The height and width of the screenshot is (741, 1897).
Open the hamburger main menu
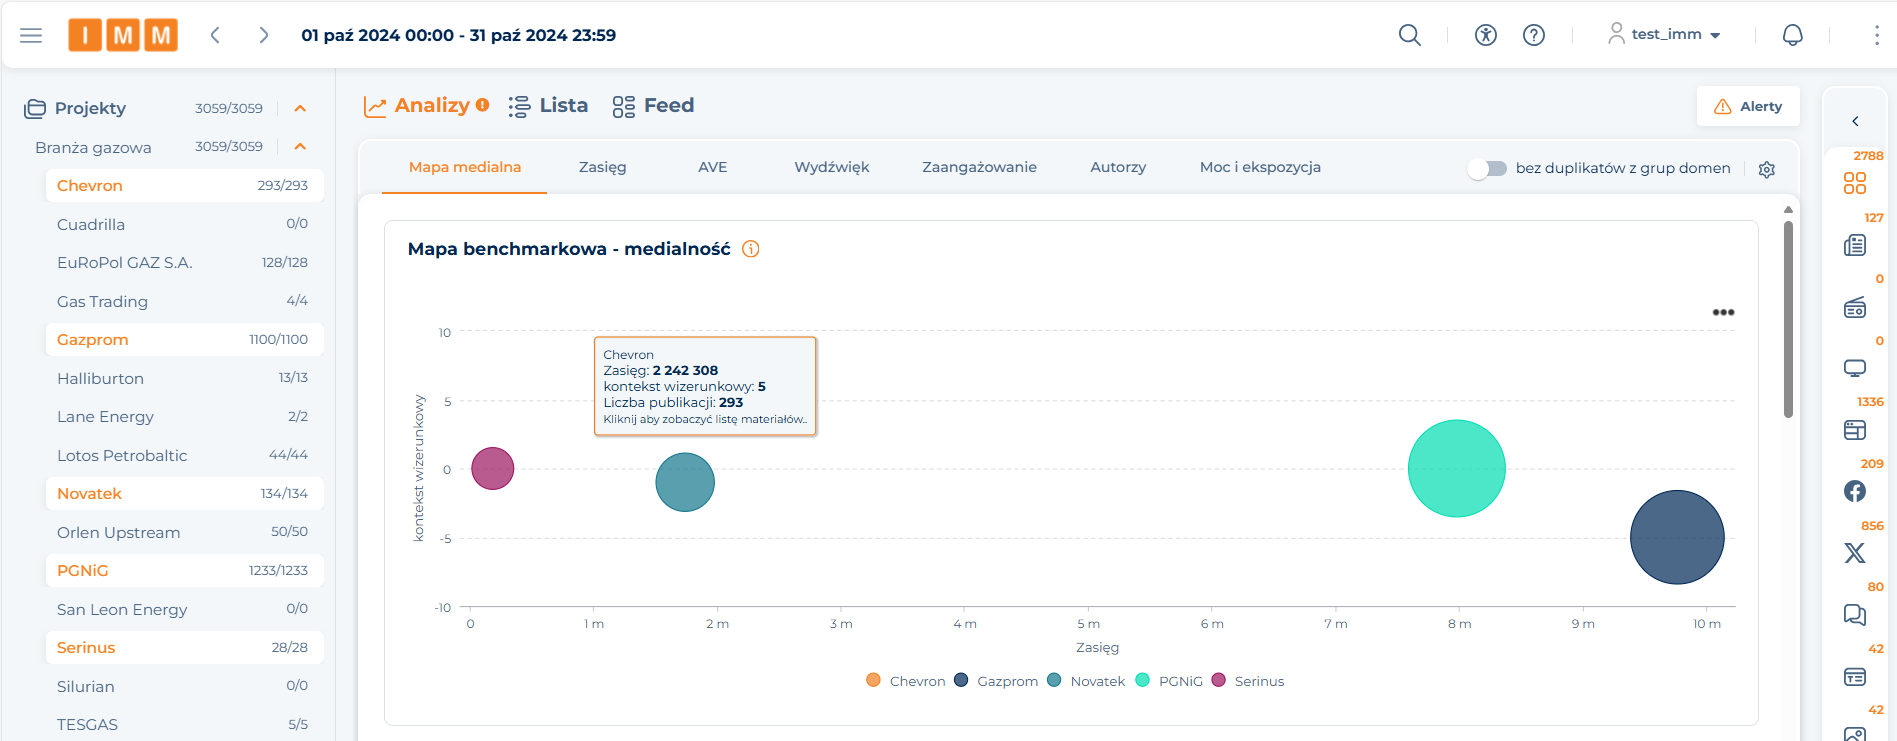tap(31, 35)
